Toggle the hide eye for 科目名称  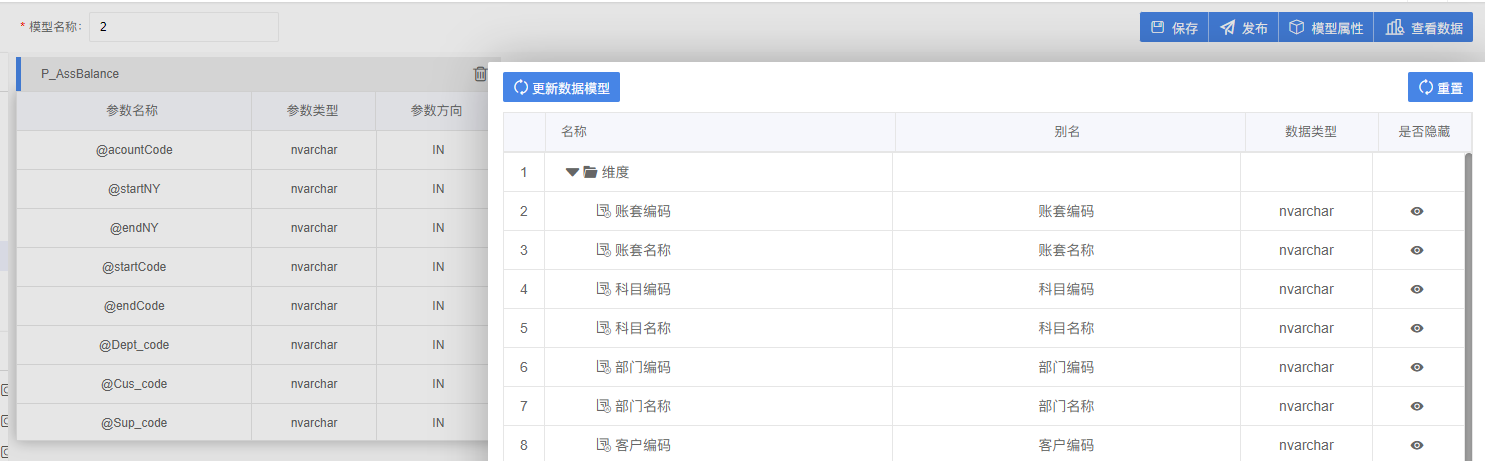click(x=1417, y=328)
